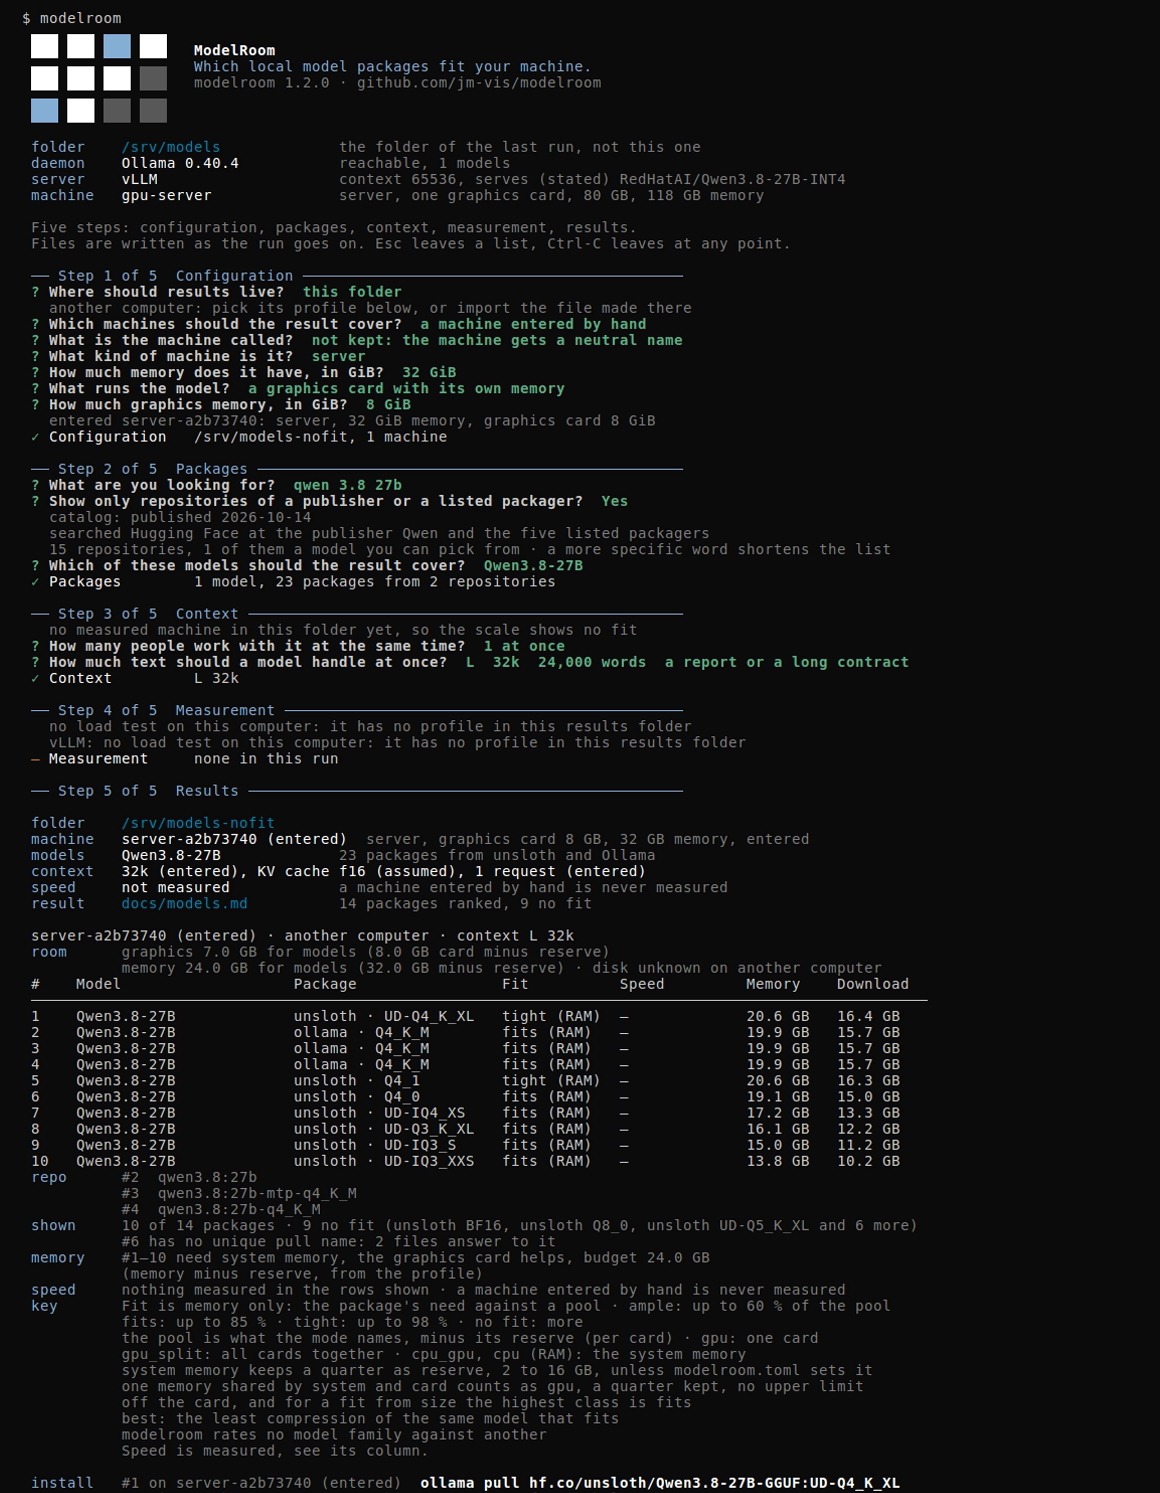
Task: Select the "unsloth · UD-IQ3_XXS" package cell
Action: pos(384,1160)
